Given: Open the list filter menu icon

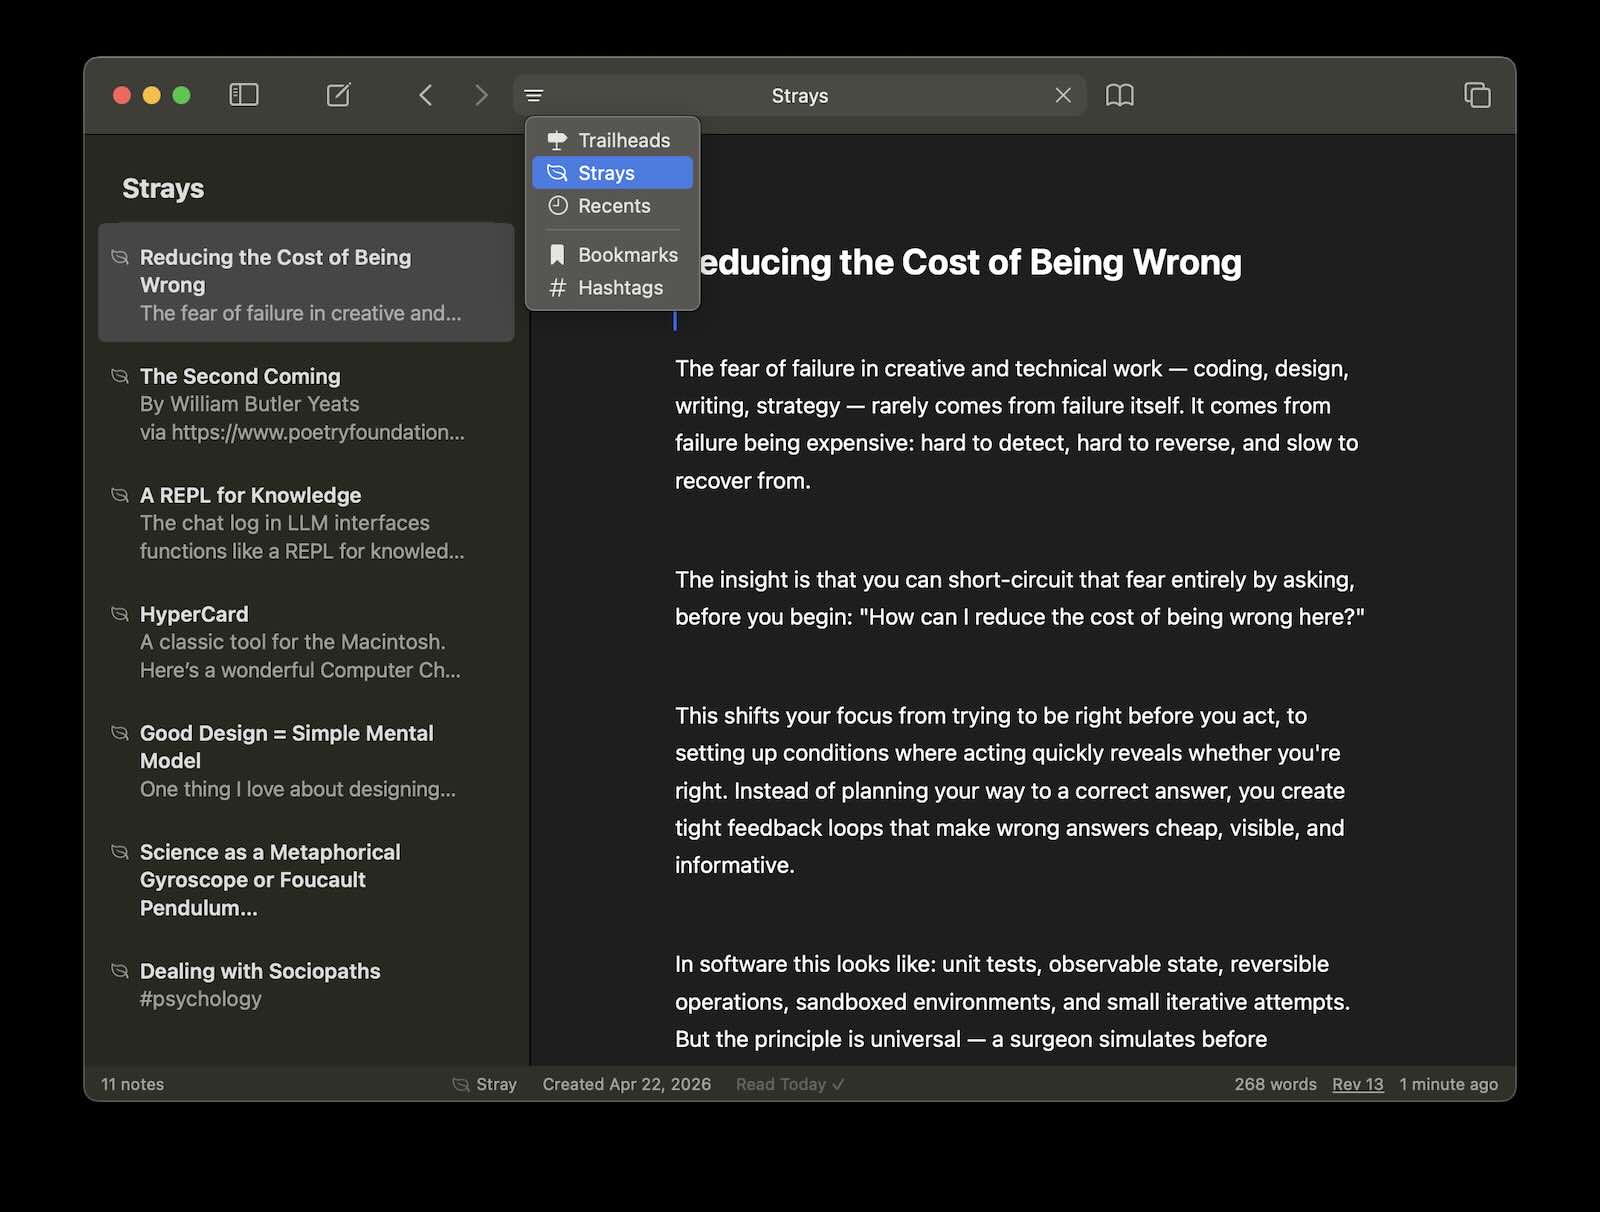Looking at the screenshot, I should pos(534,96).
